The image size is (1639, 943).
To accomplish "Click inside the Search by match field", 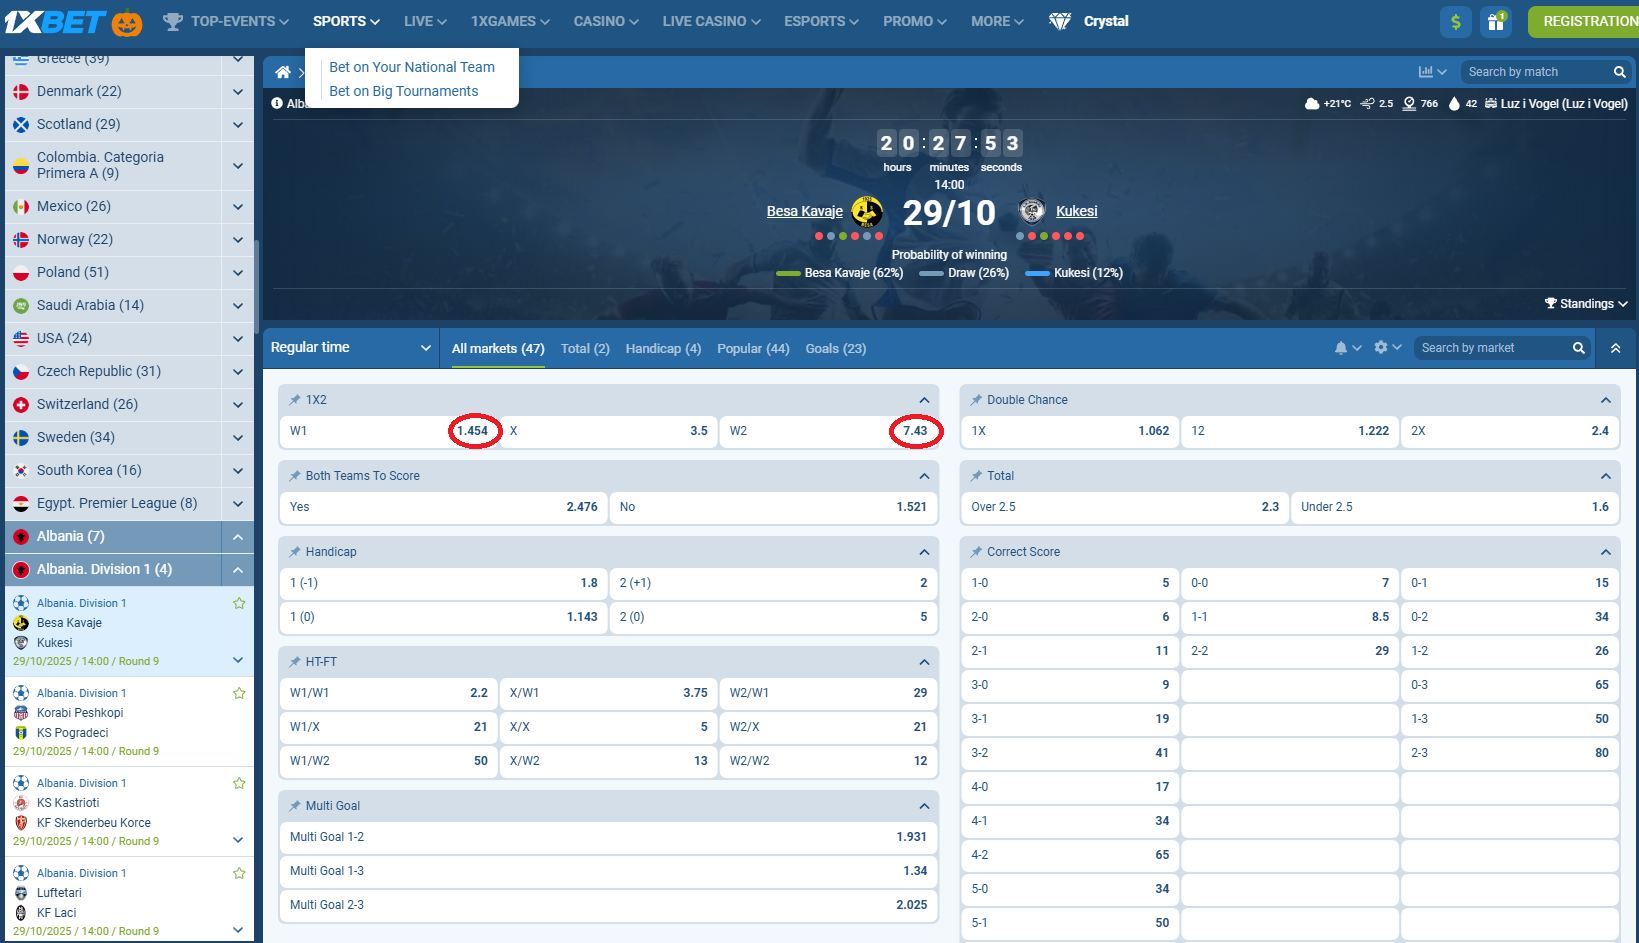I will [1530, 71].
